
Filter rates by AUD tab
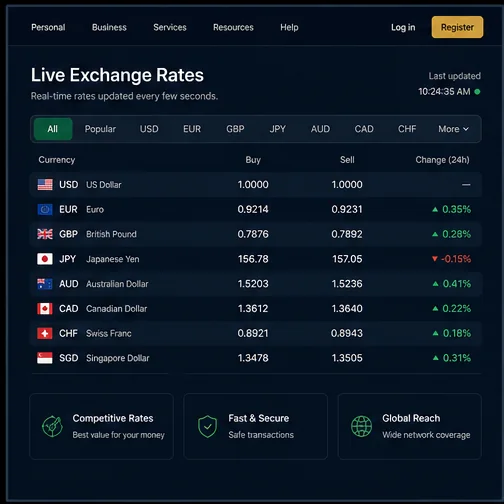(320, 129)
